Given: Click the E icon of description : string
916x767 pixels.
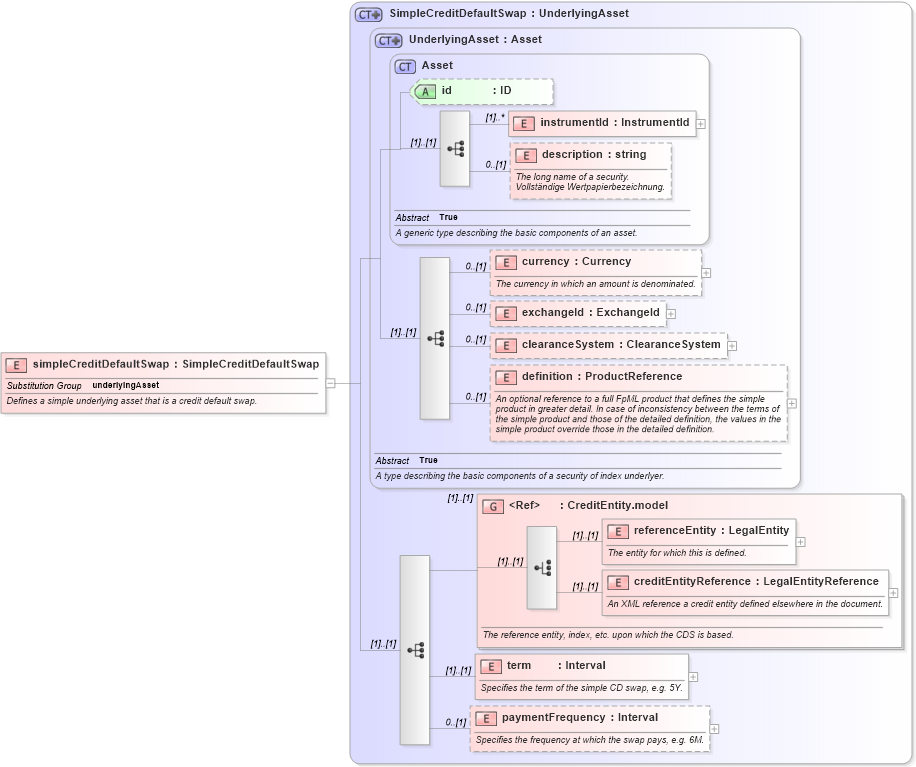Looking at the screenshot, I should [x=526, y=155].
